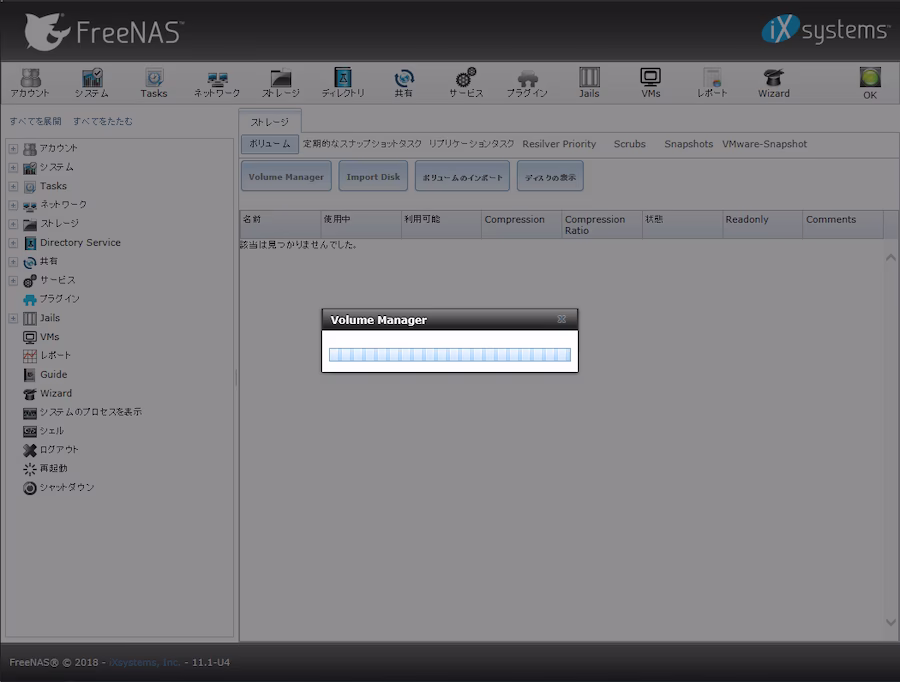The image size is (900, 682).
Task: Open the Snapshots tab
Action: 688,144
